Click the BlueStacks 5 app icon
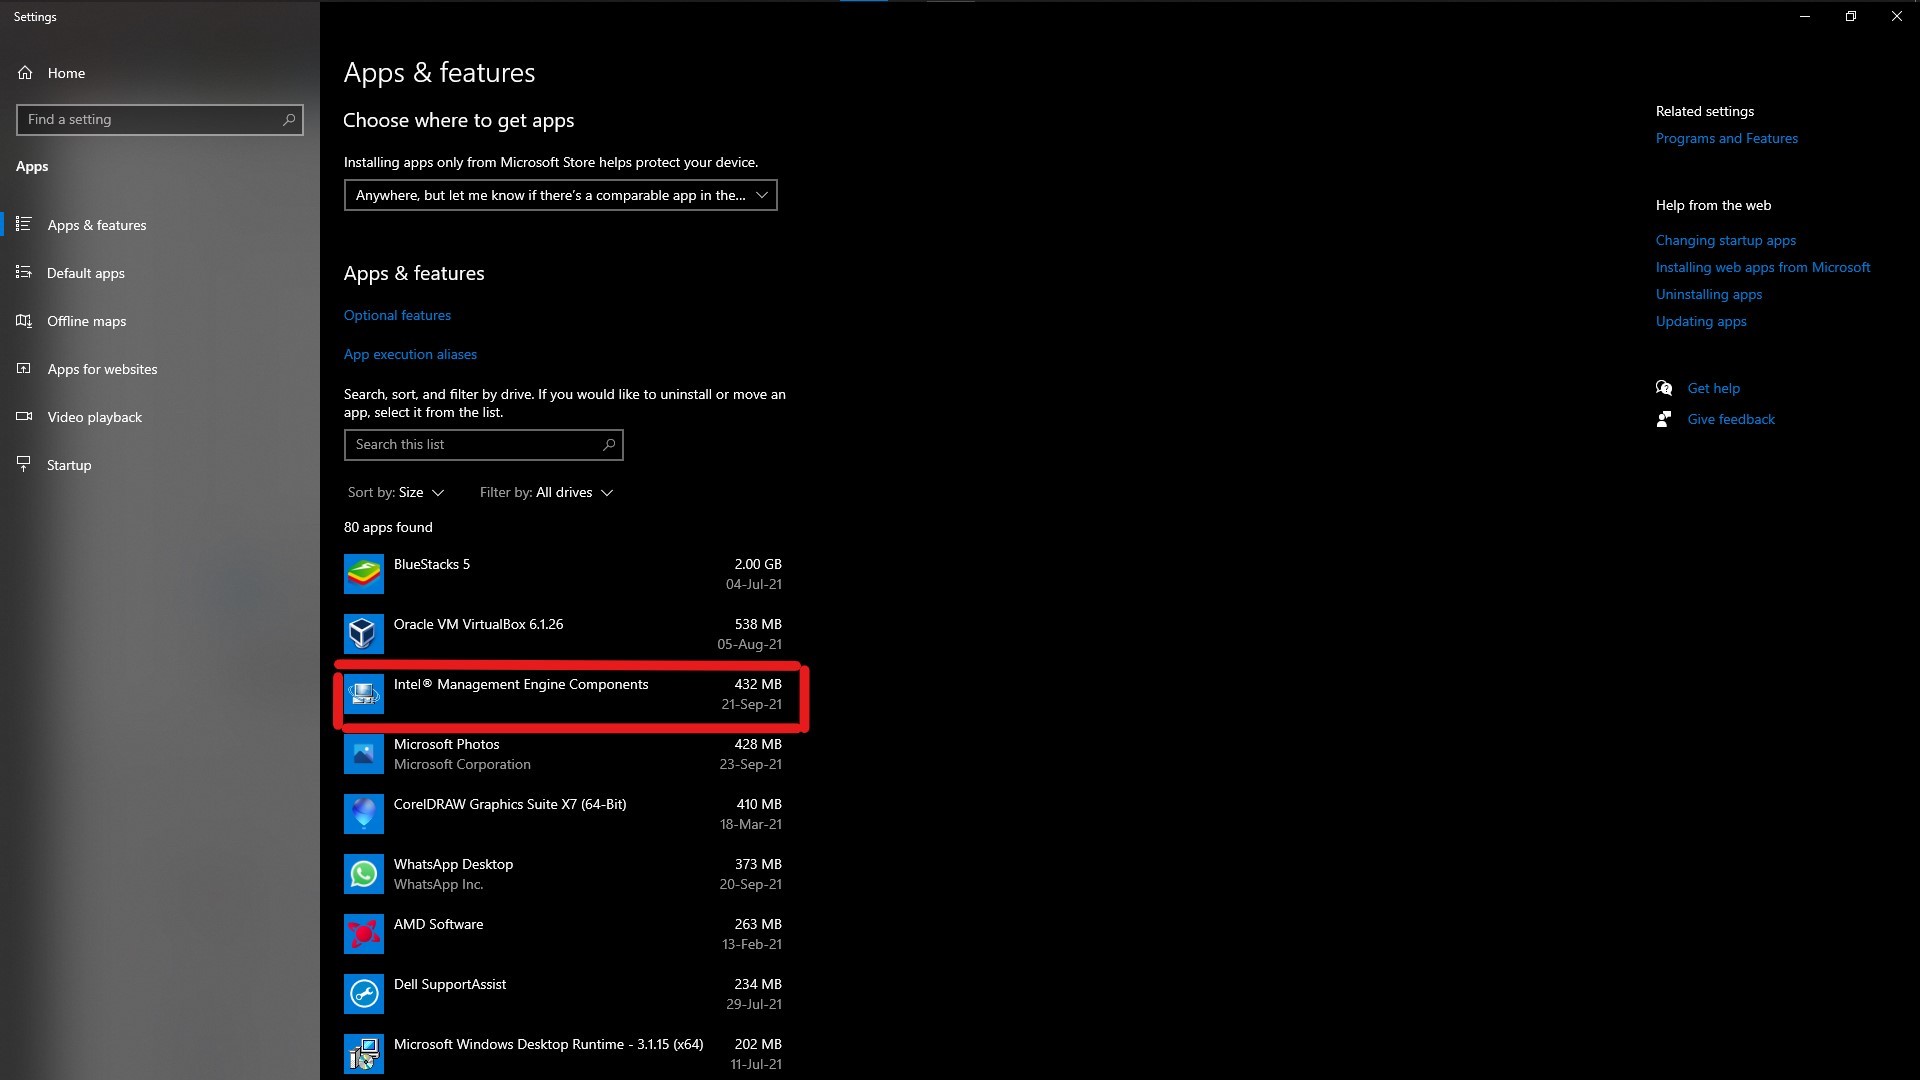 363,574
